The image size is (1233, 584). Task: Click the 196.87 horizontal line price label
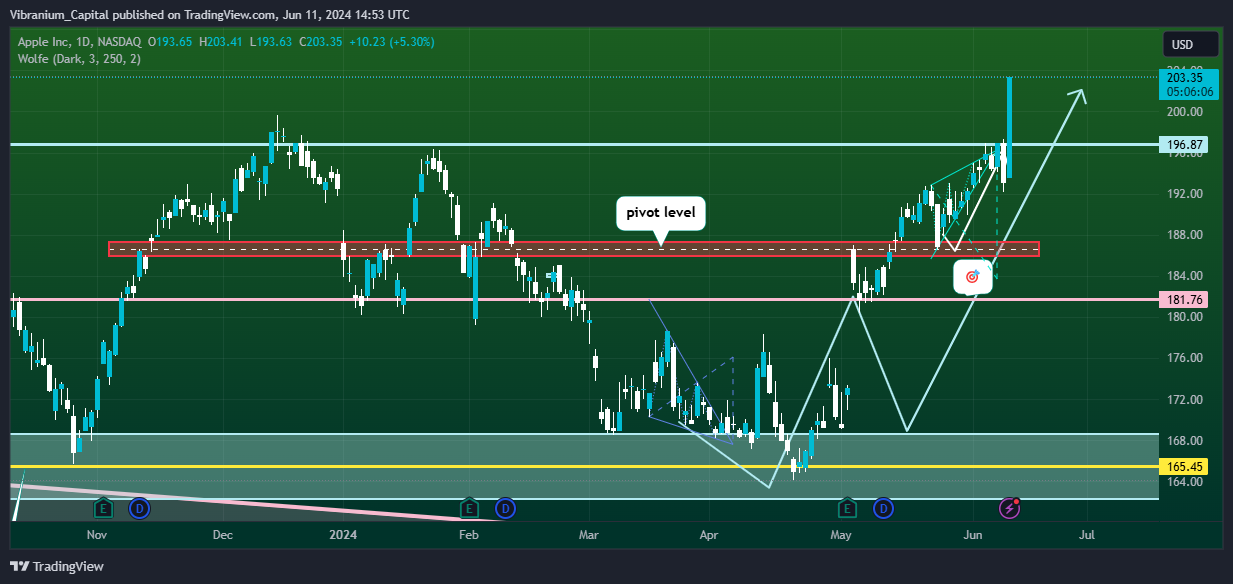pos(1183,145)
